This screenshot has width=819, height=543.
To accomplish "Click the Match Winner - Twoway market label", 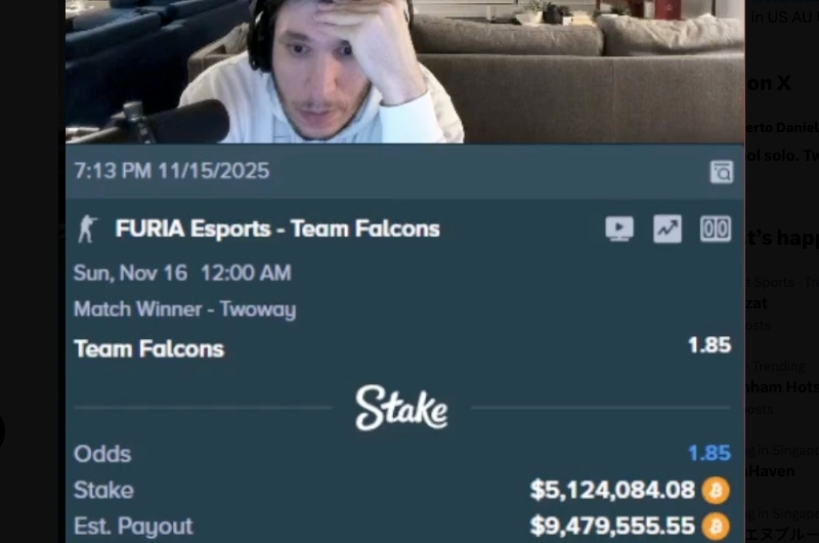I will pyautogui.click(x=185, y=309).
